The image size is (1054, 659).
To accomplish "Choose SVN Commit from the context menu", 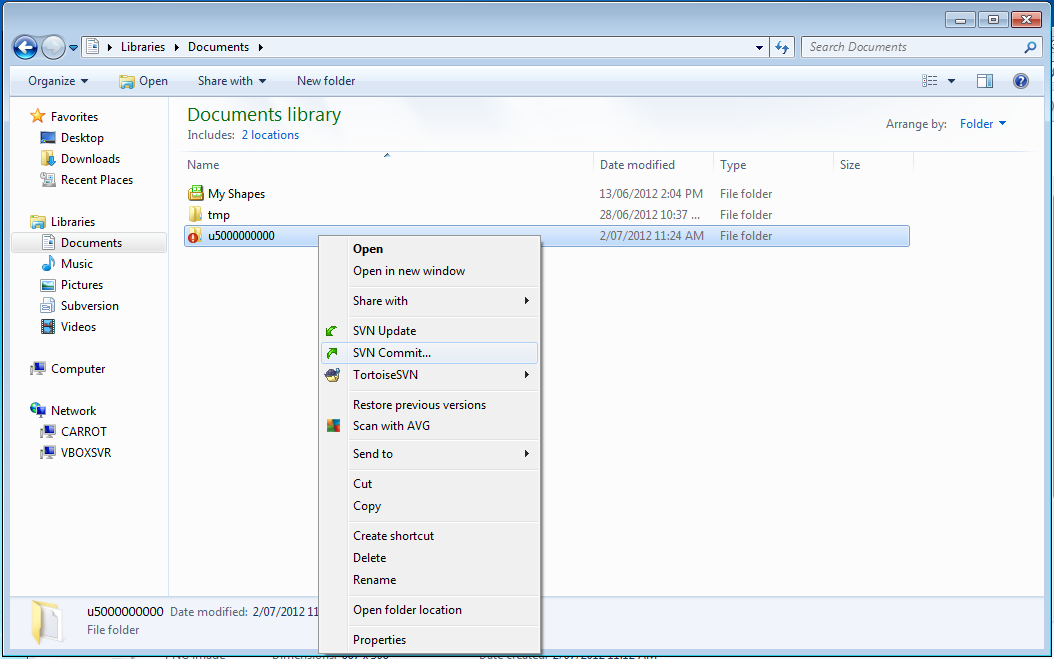I will click(392, 352).
